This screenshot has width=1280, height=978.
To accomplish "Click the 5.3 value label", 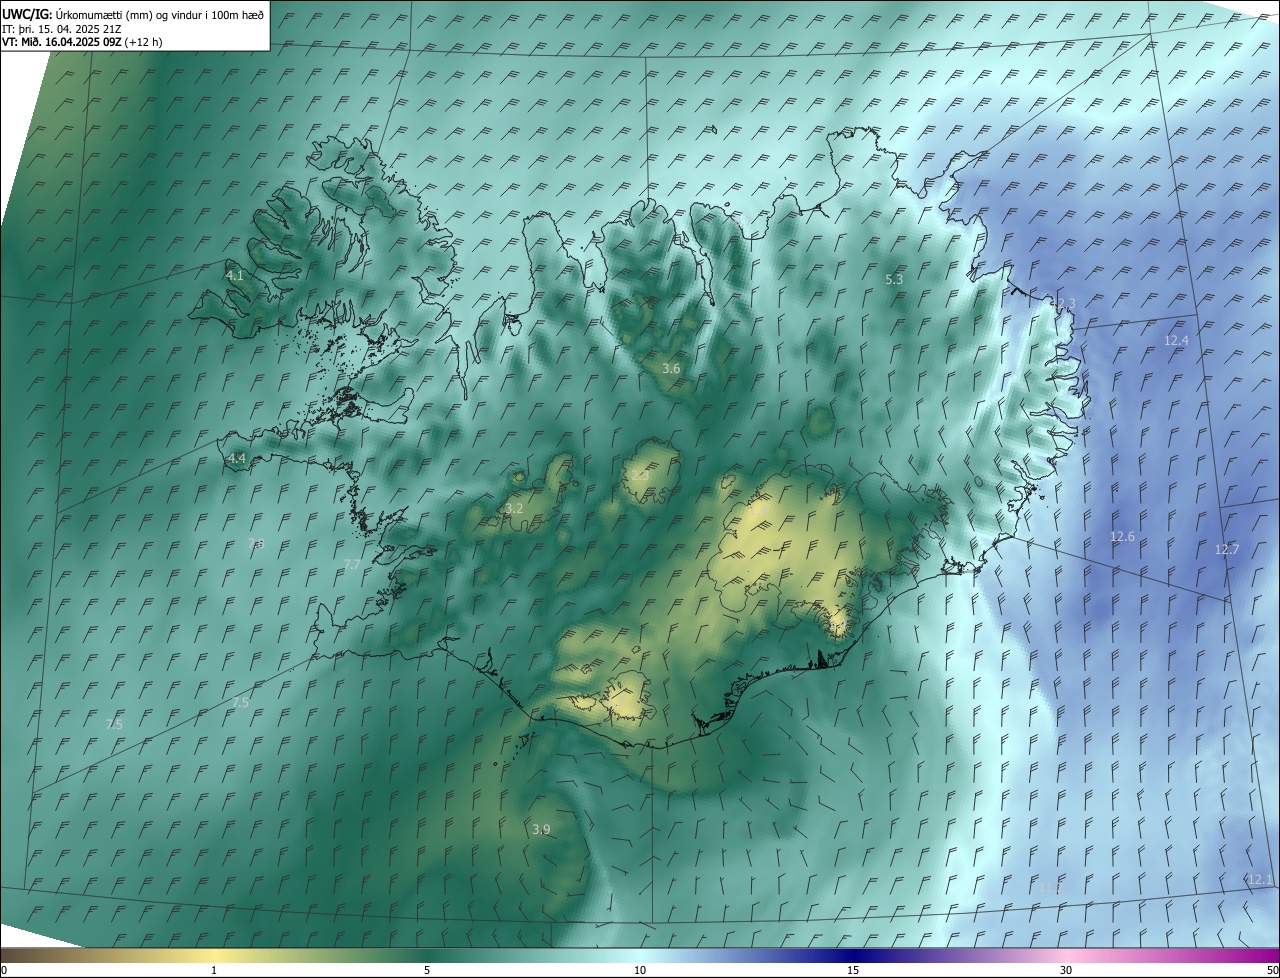I will (894, 280).
